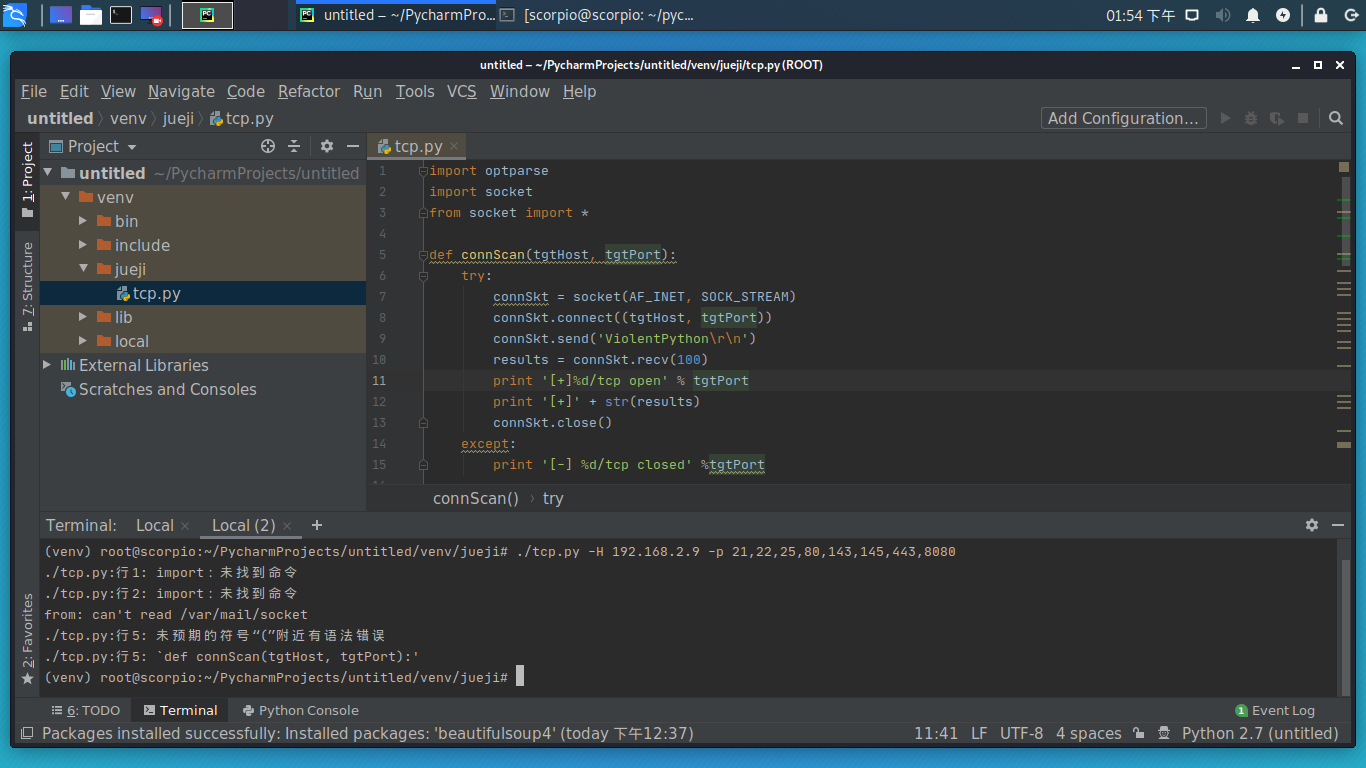Image resolution: width=1366 pixels, height=768 pixels.
Task: Expand the lib folder
Action: 84,317
